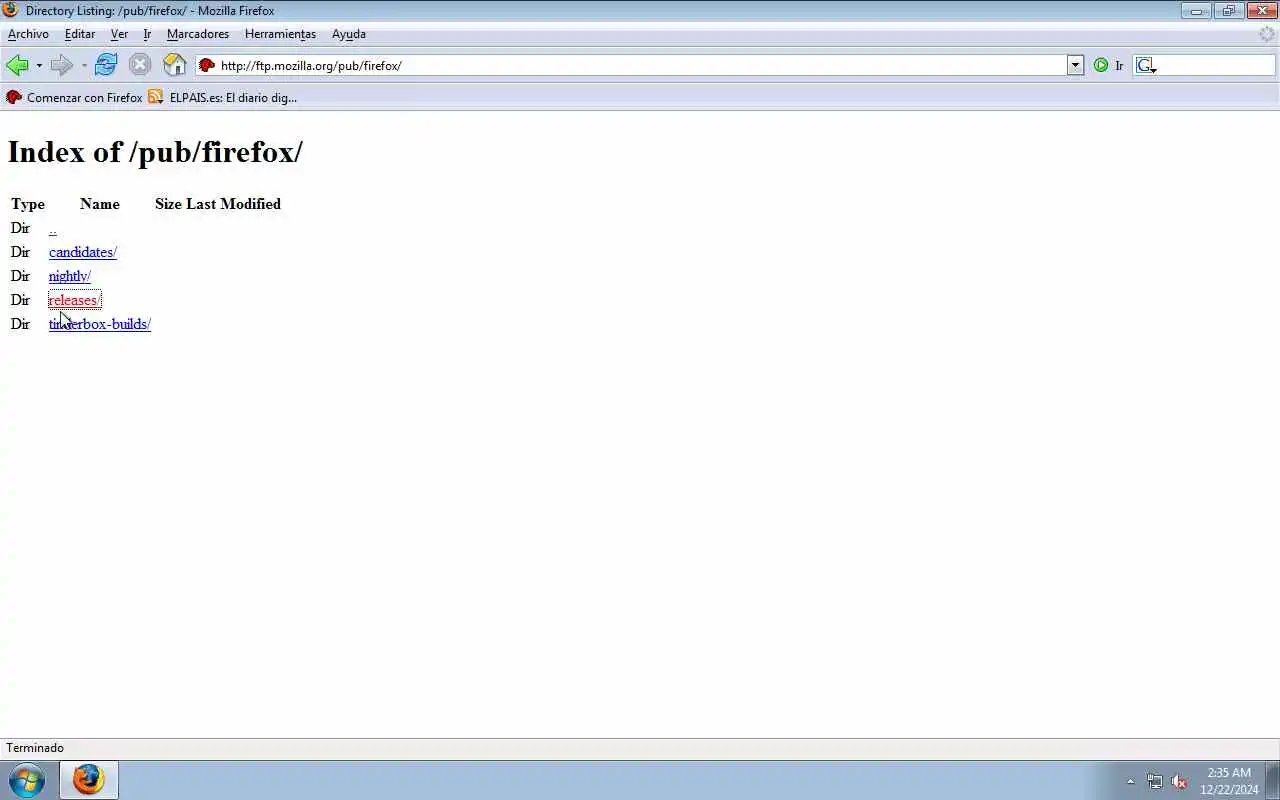Open Comenzar con Firefox bookmark
Image resolution: width=1280 pixels, height=800 pixels.
(74, 97)
